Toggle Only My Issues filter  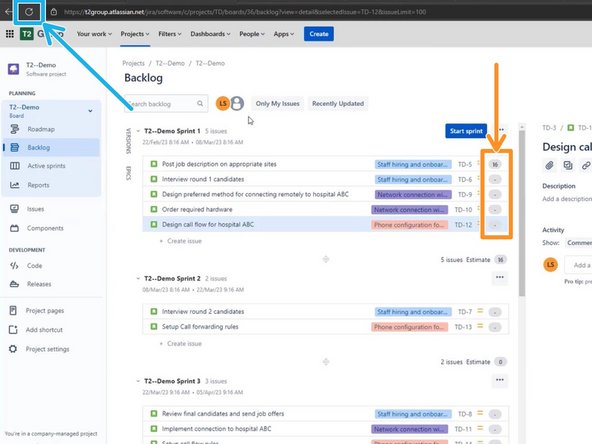click(x=278, y=103)
